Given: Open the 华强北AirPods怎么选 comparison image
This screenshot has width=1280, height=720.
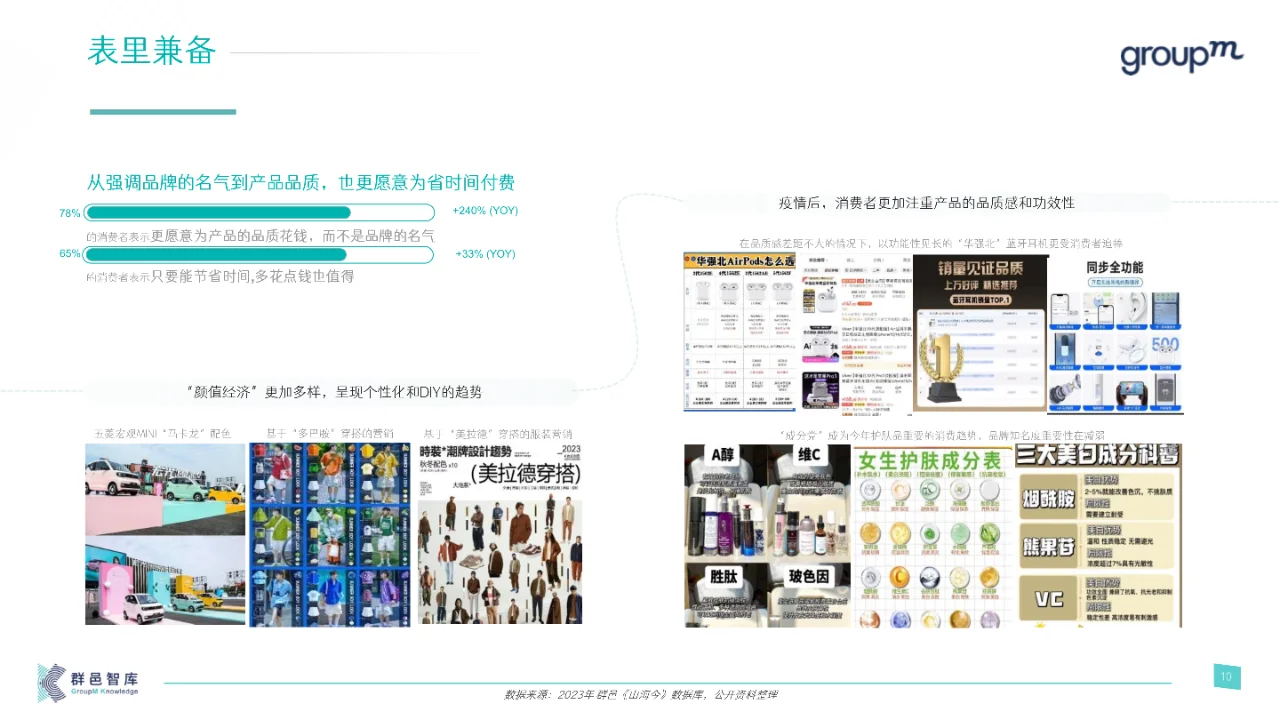Looking at the screenshot, I should coord(740,332).
